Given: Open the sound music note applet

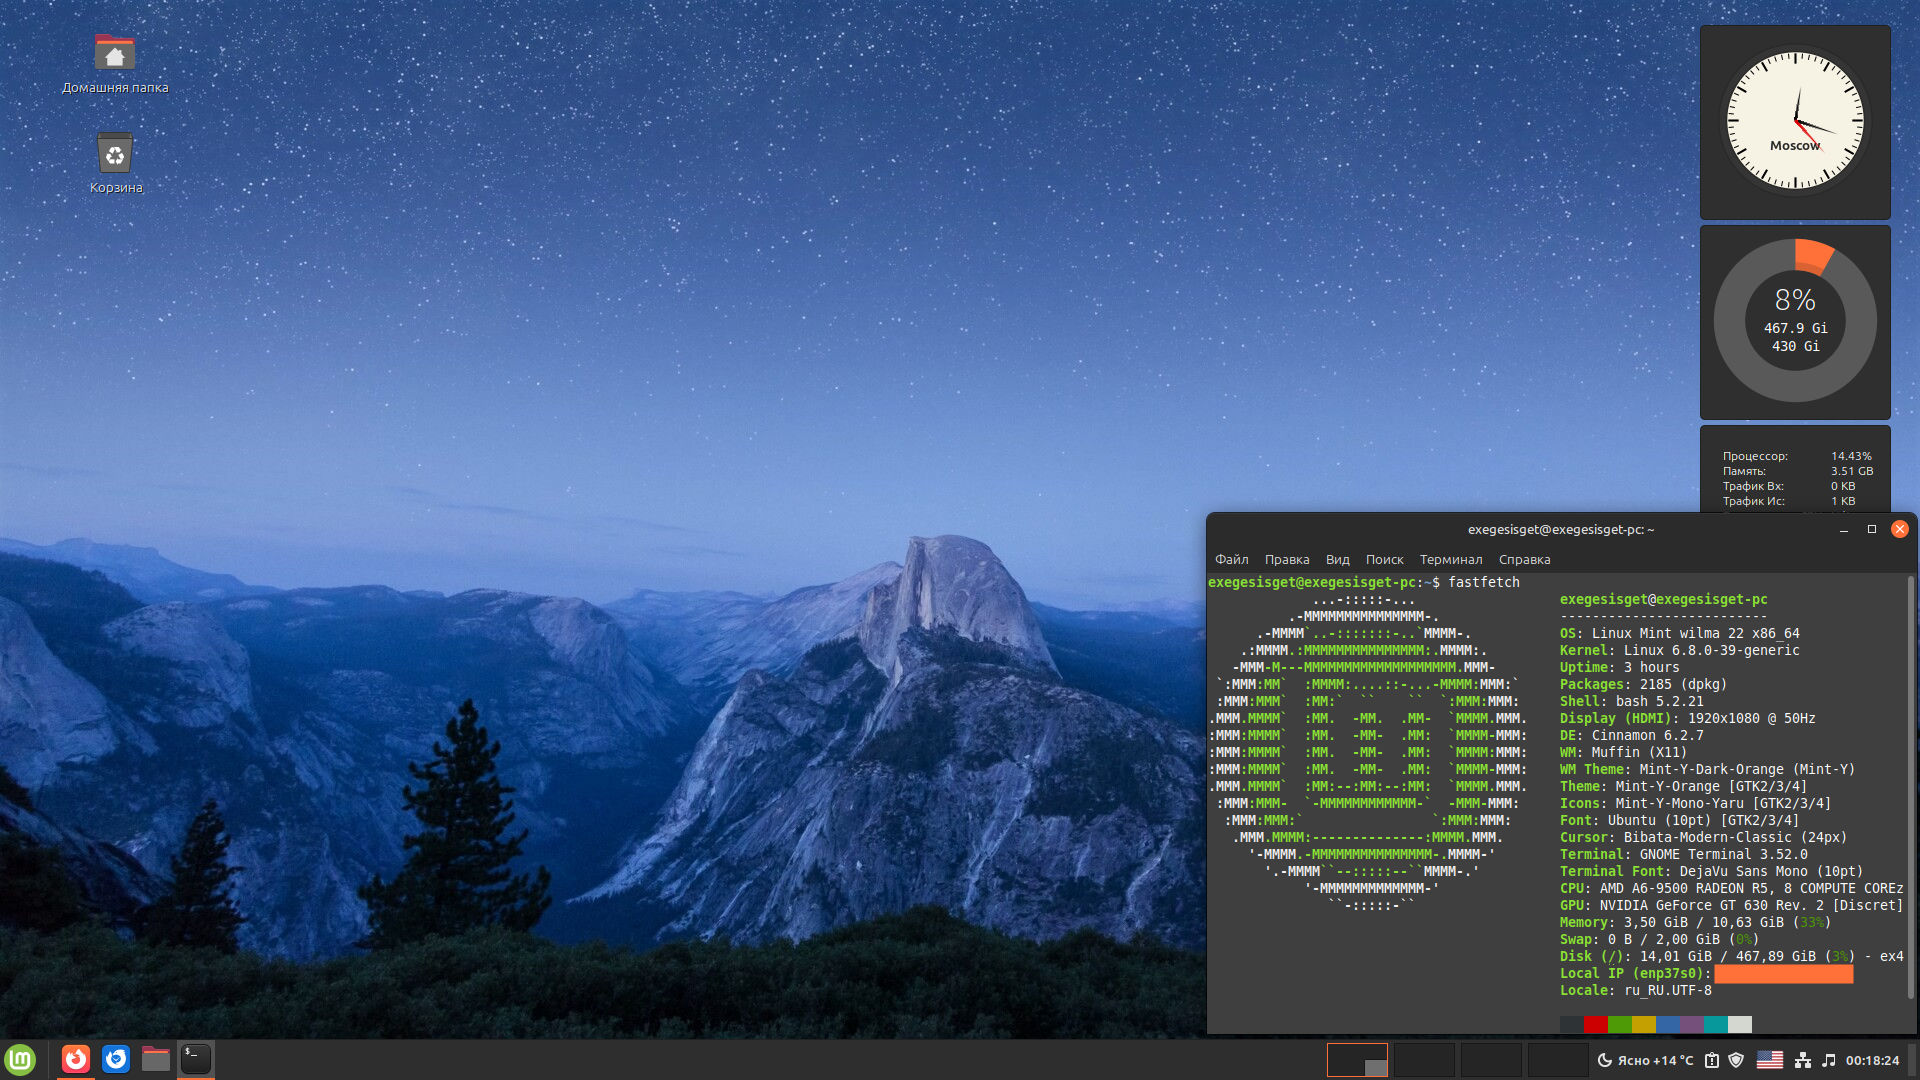Looking at the screenshot, I should [1829, 1060].
